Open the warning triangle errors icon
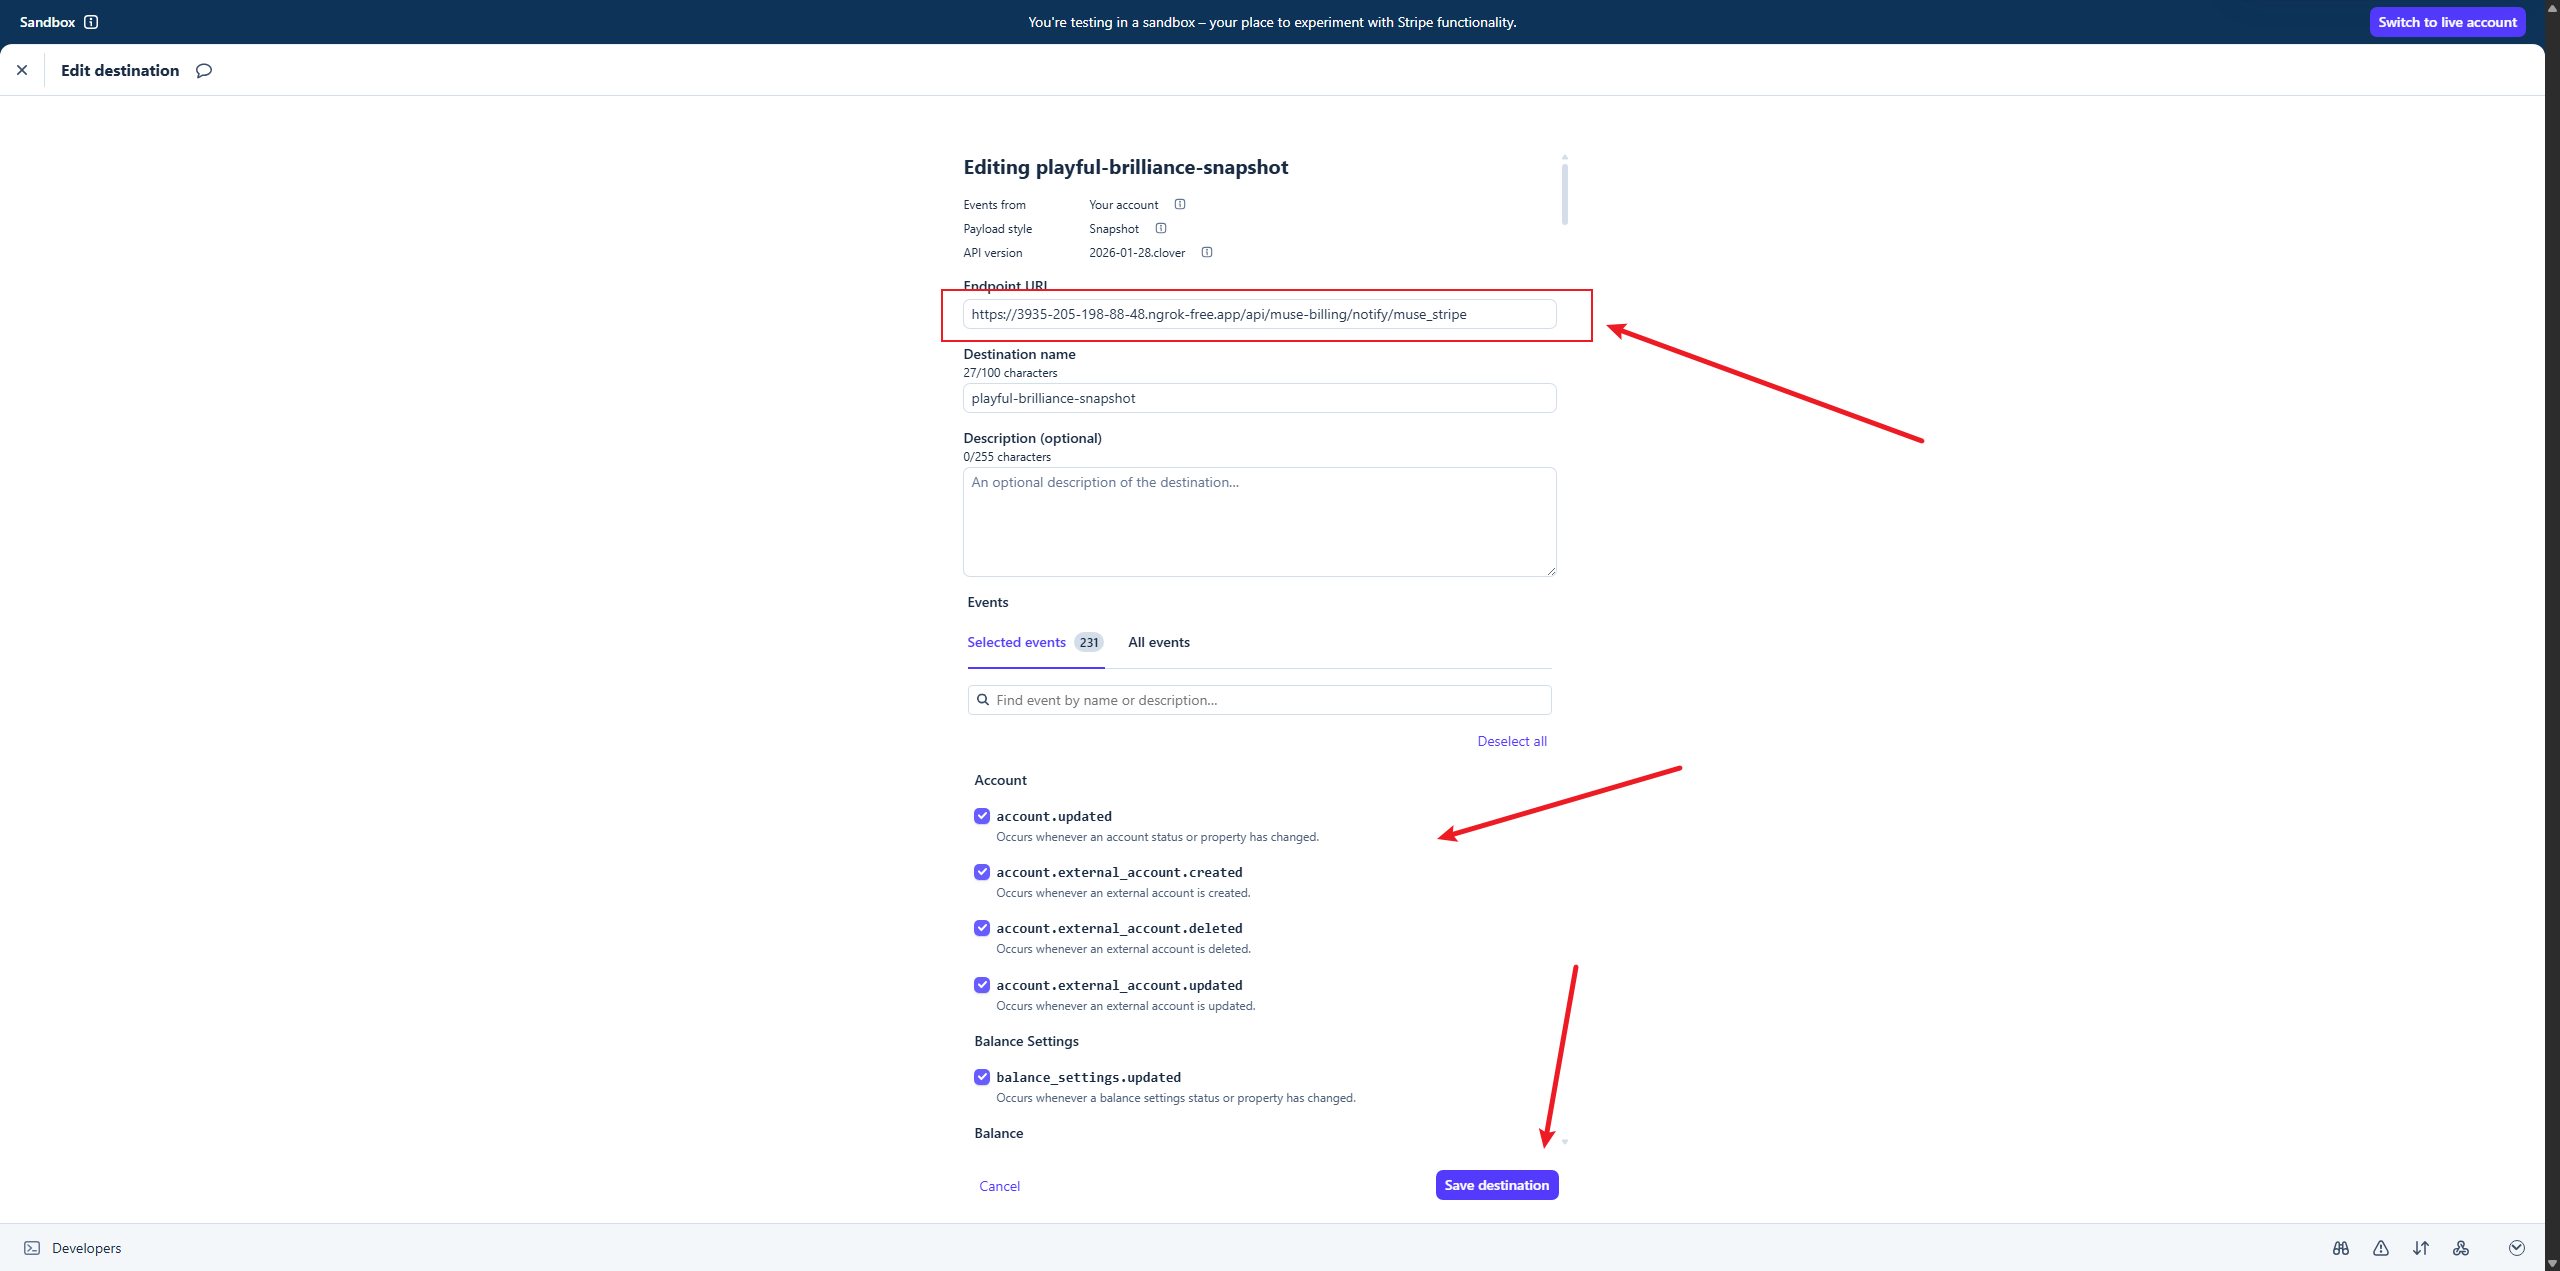This screenshot has width=2560, height=1271. pyautogui.click(x=2380, y=1248)
